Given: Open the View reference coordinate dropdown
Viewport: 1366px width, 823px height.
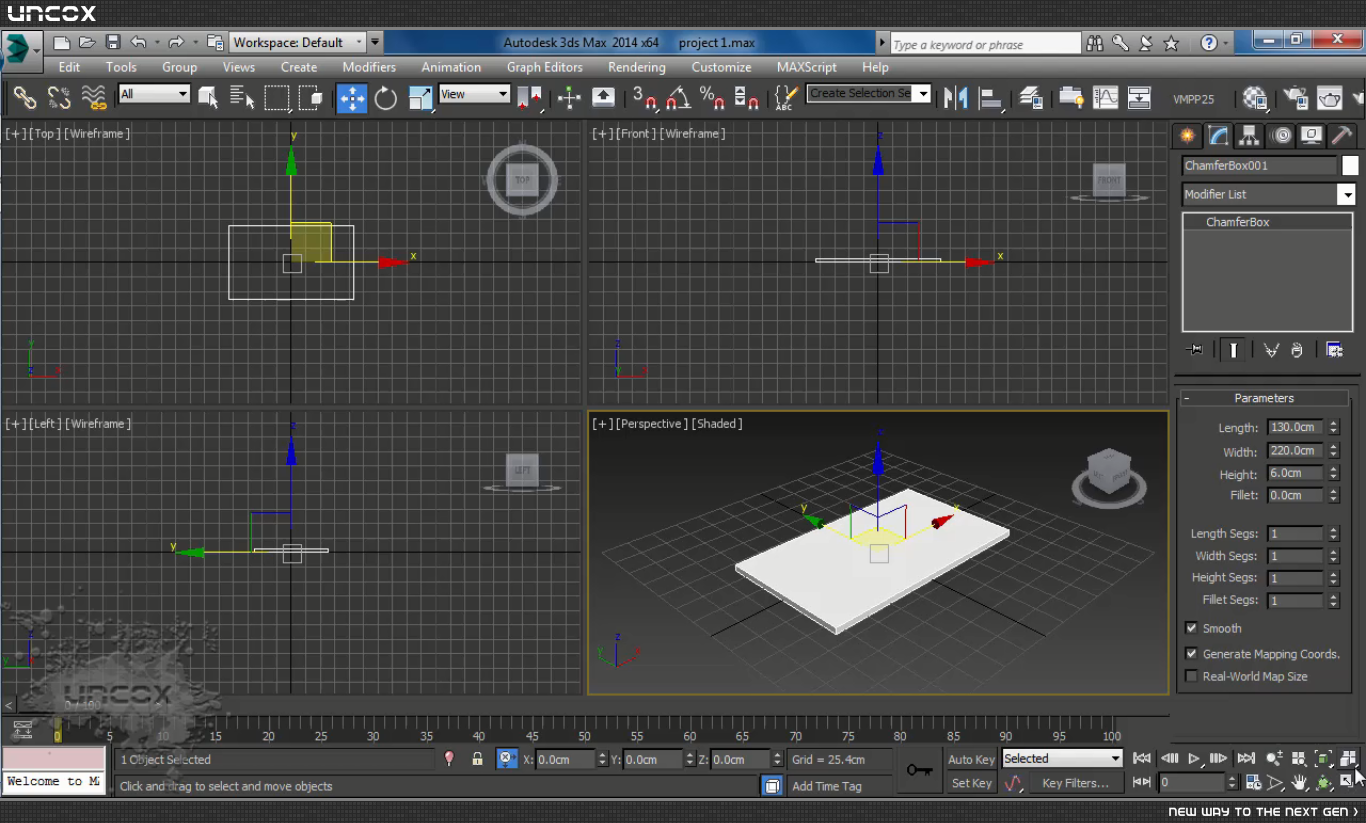Looking at the screenshot, I should 475,94.
